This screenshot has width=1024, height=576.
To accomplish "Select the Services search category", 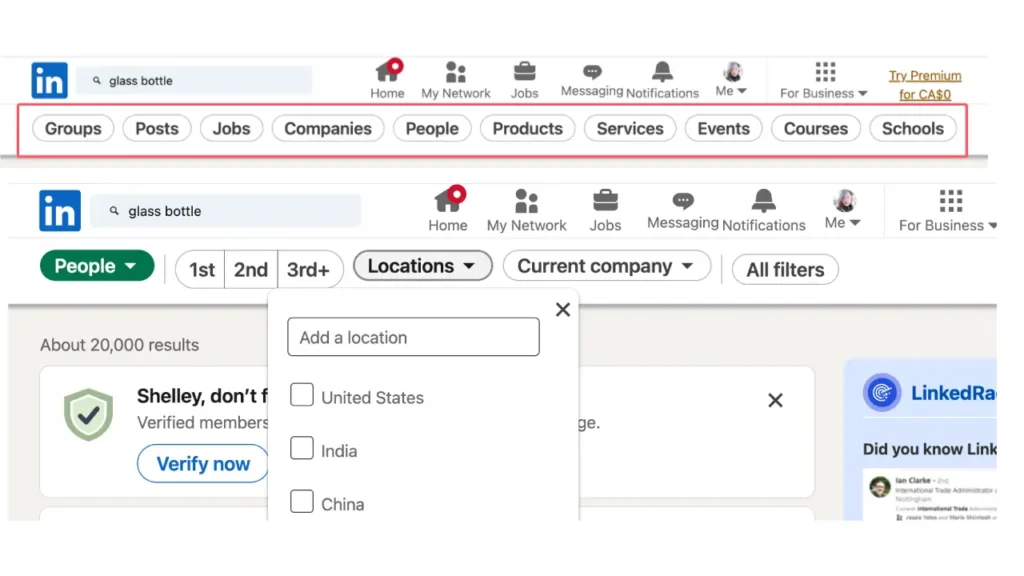I will (630, 129).
